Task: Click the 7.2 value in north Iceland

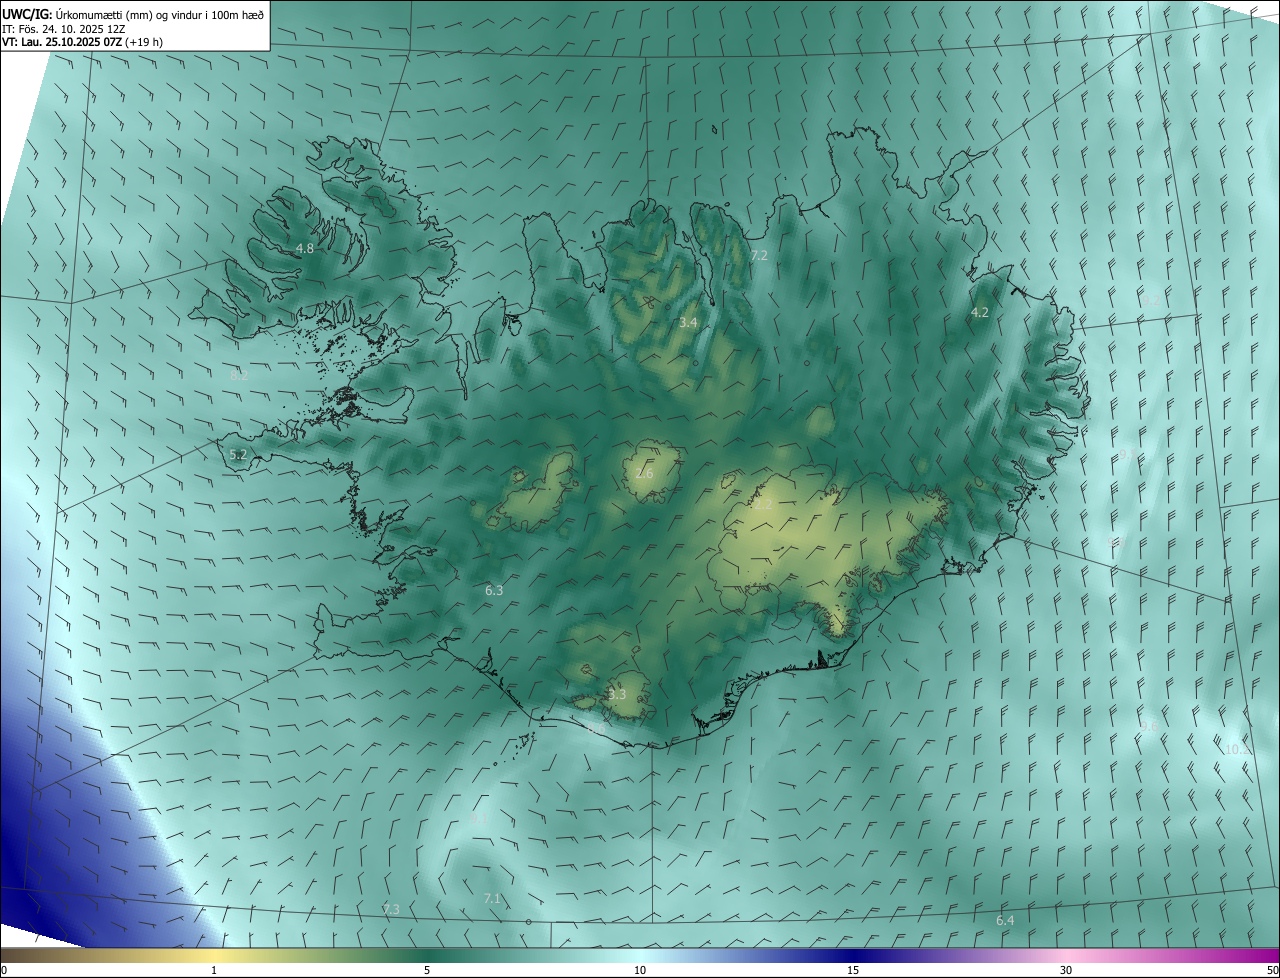Action: pos(759,256)
